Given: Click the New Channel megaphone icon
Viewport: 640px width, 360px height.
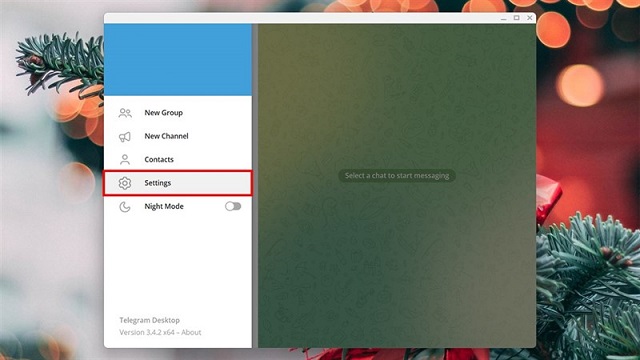Looking at the screenshot, I should click(x=125, y=136).
